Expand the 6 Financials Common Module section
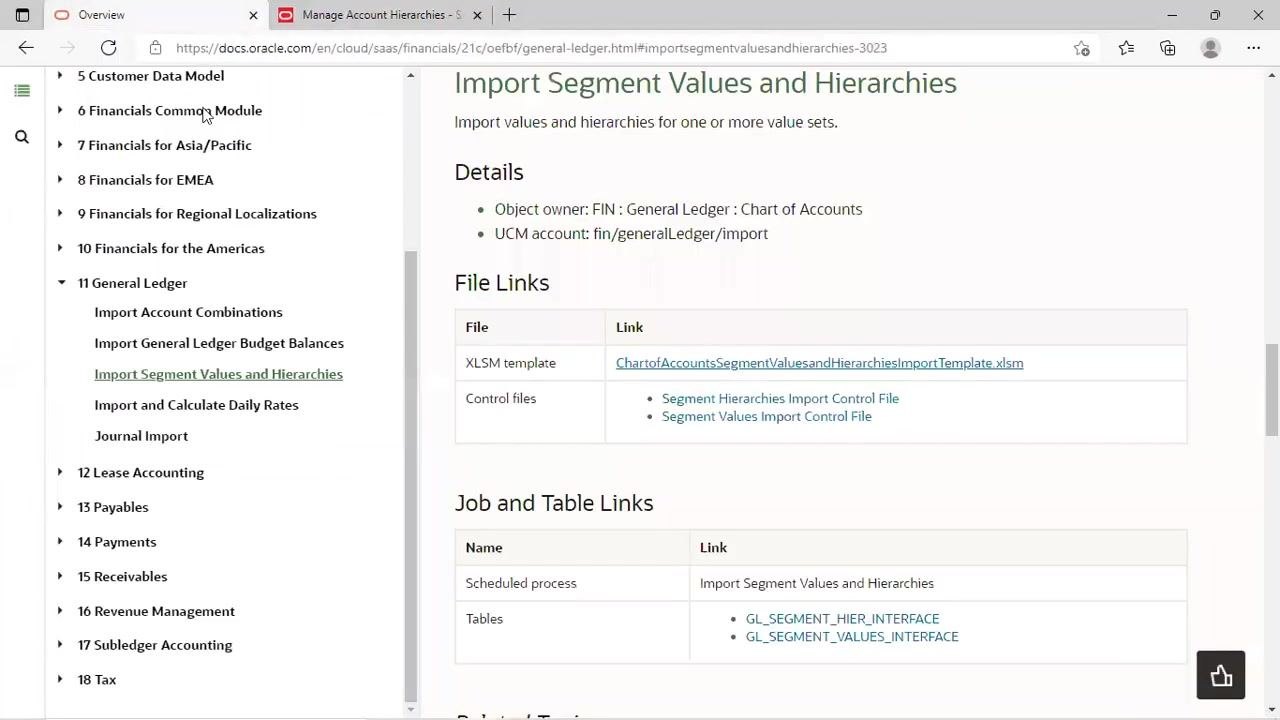 click(x=60, y=111)
